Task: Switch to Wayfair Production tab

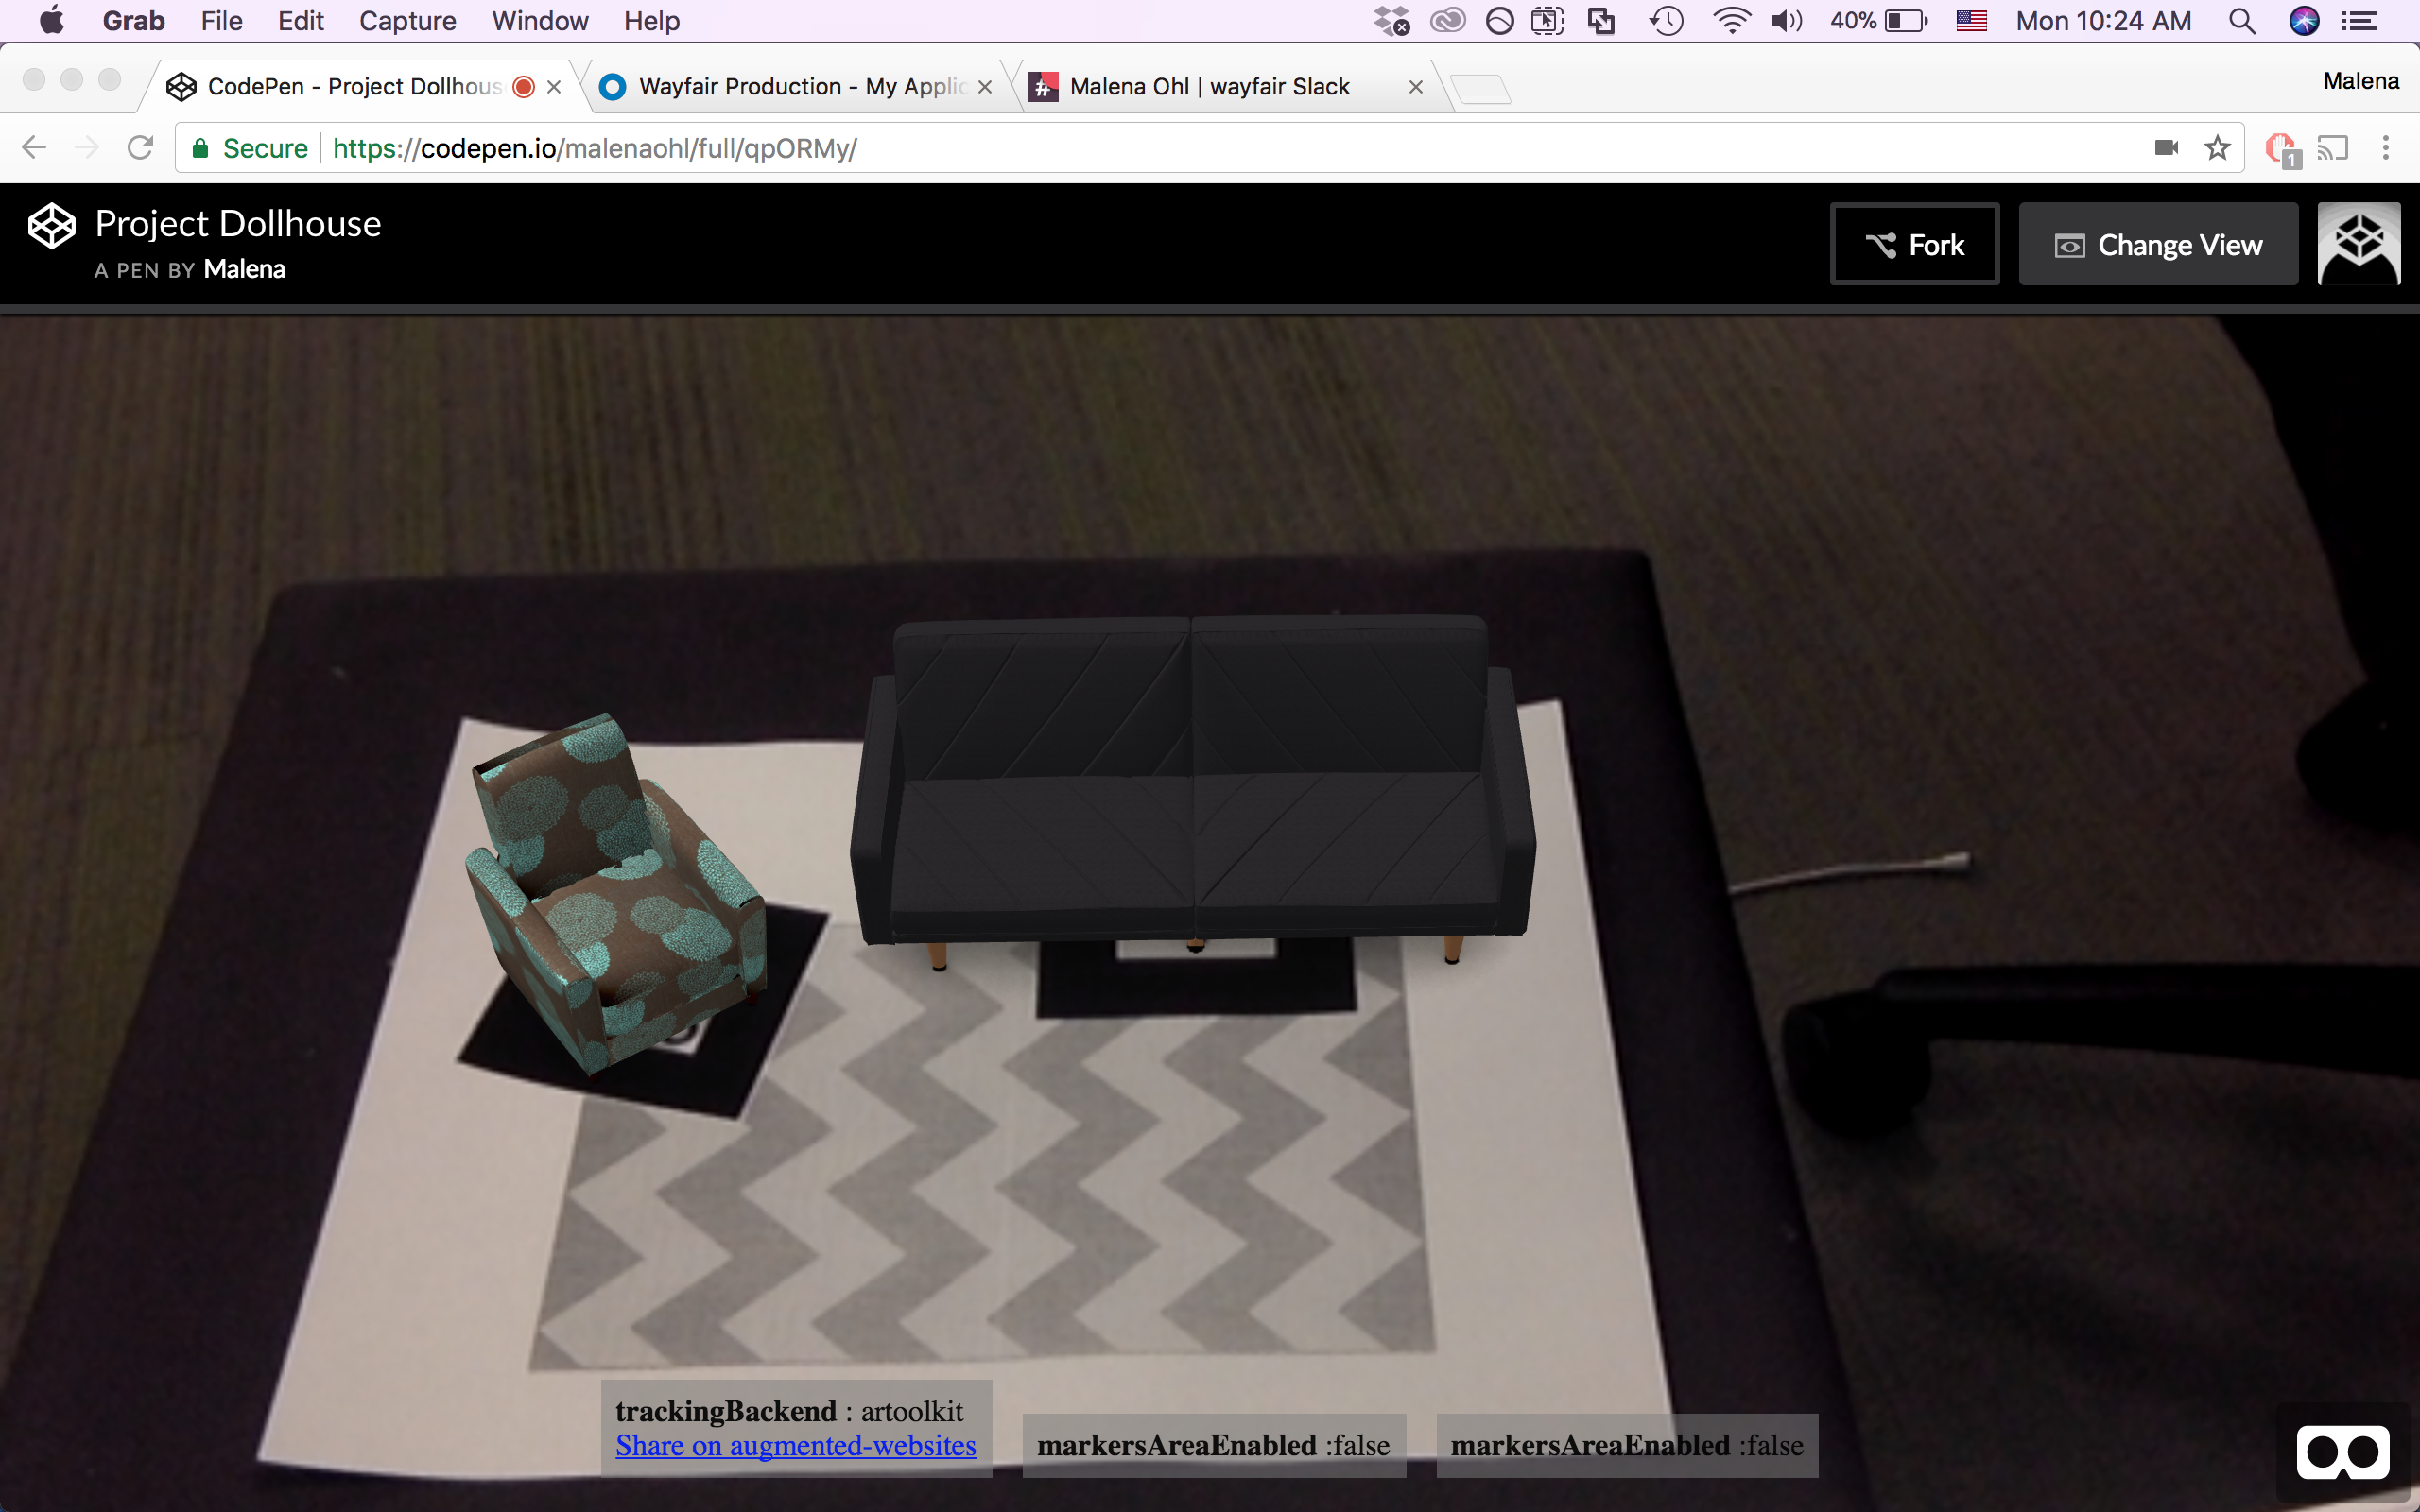Action: [x=800, y=87]
